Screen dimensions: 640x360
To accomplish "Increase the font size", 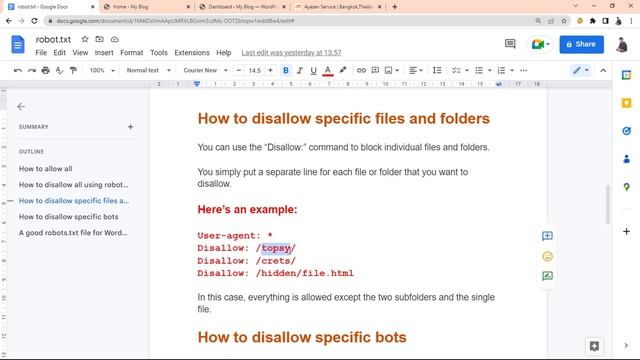I will [x=270, y=71].
